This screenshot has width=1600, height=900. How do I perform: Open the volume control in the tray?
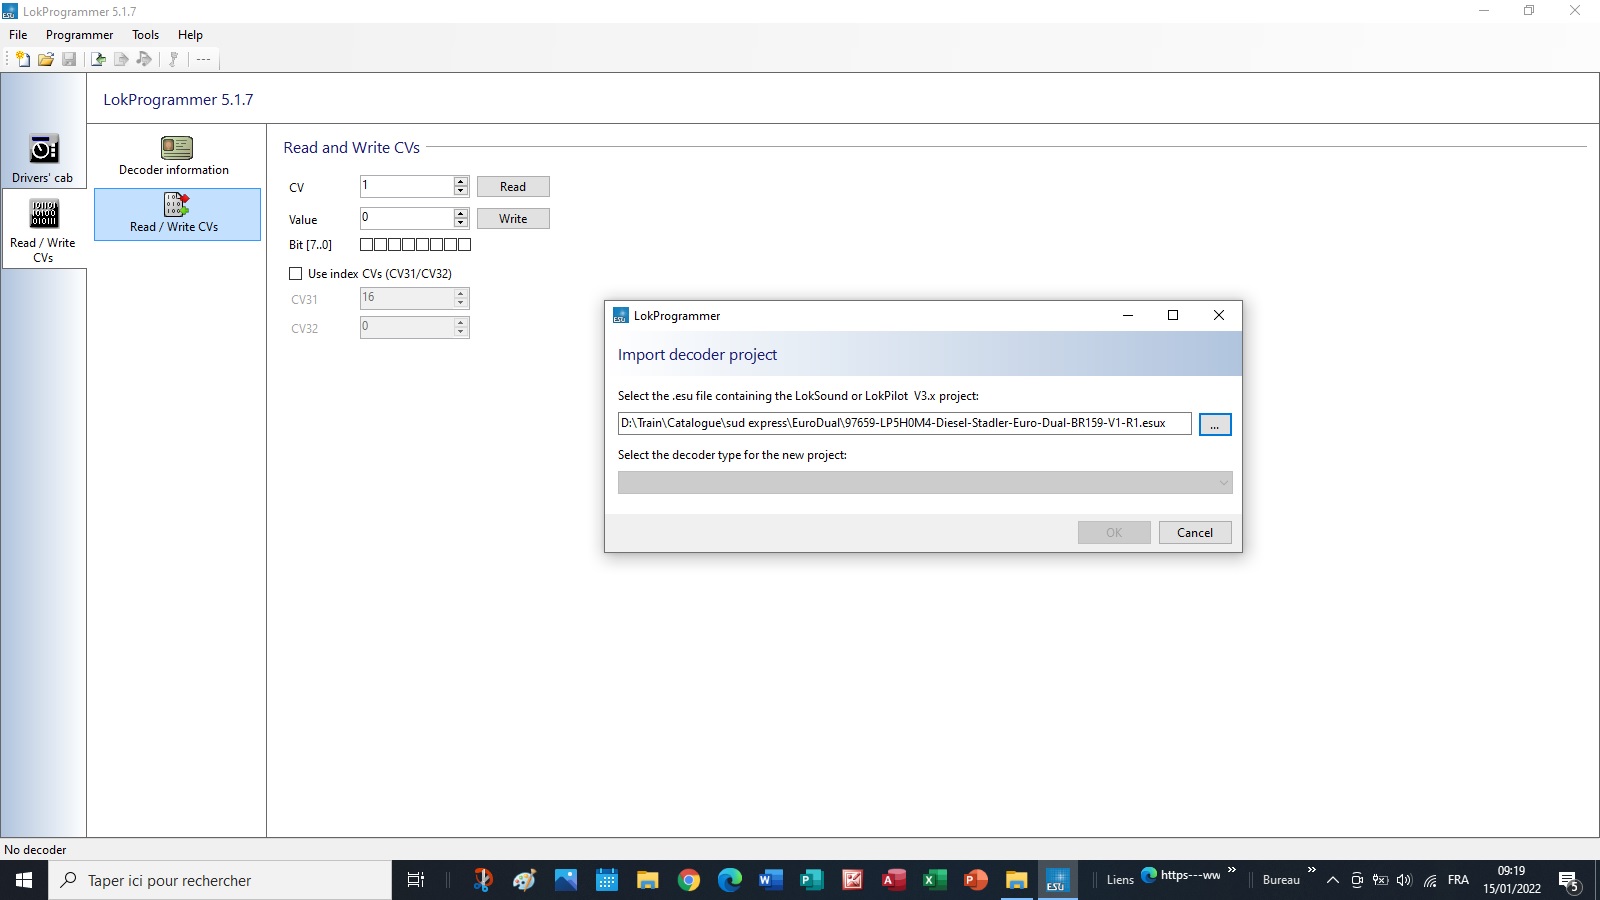point(1404,880)
